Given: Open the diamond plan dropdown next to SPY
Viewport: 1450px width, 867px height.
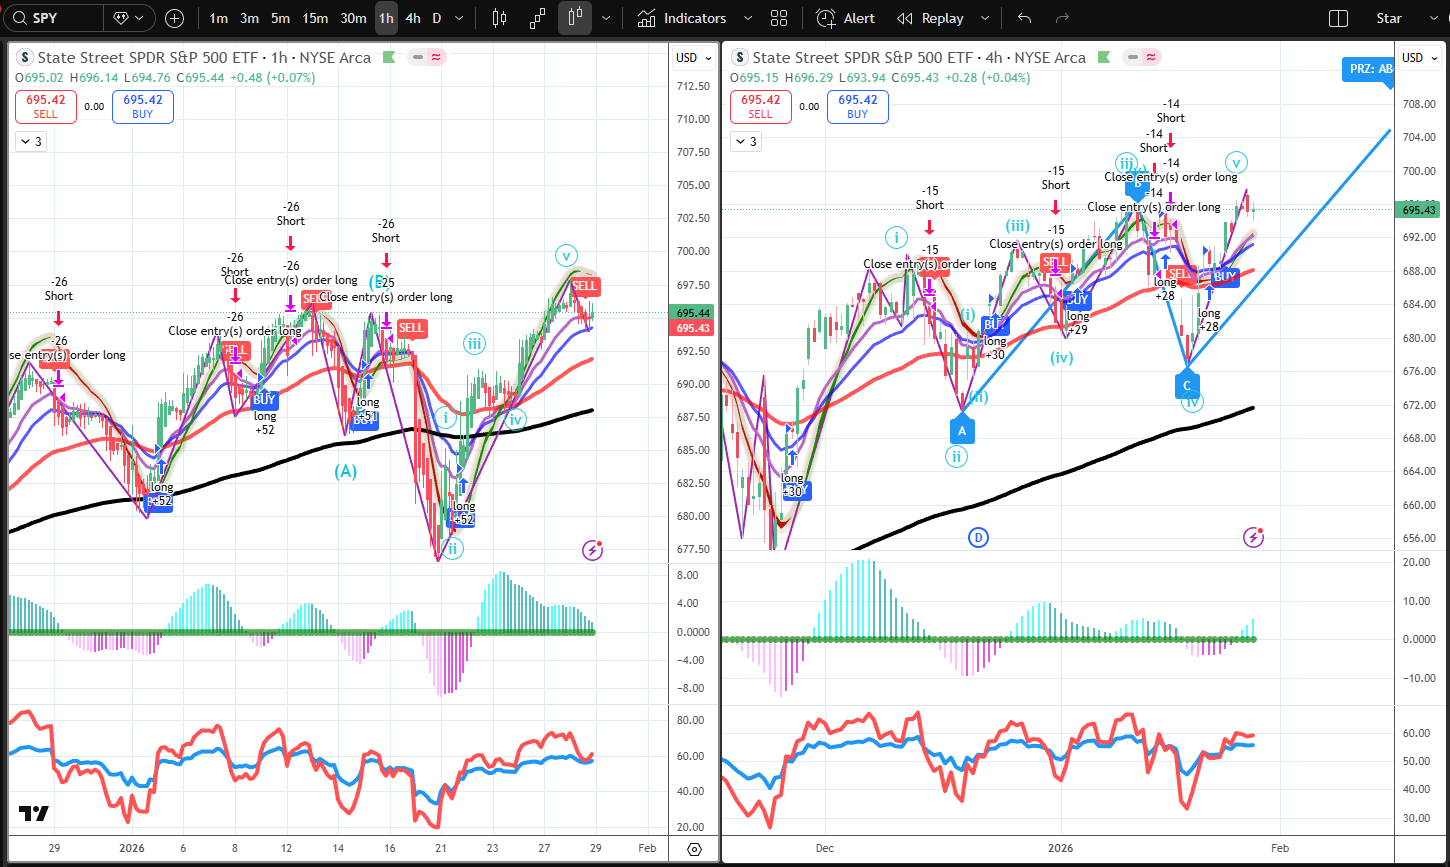Looking at the screenshot, I should click(x=130, y=18).
